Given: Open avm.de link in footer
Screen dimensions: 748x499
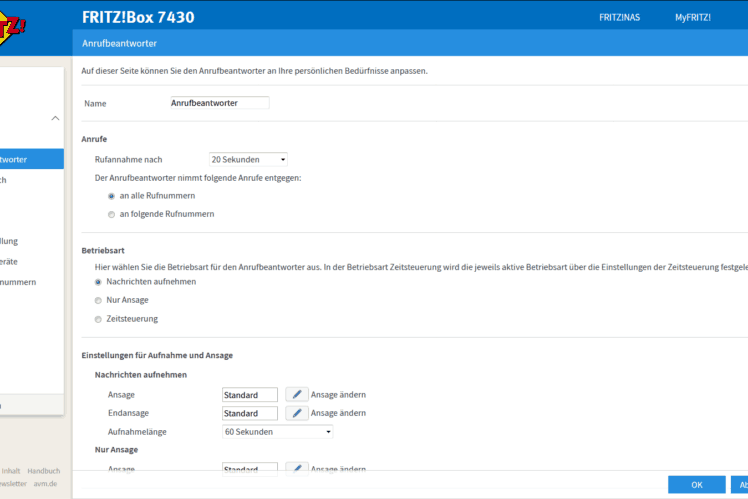Looking at the screenshot, I should [45, 484].
